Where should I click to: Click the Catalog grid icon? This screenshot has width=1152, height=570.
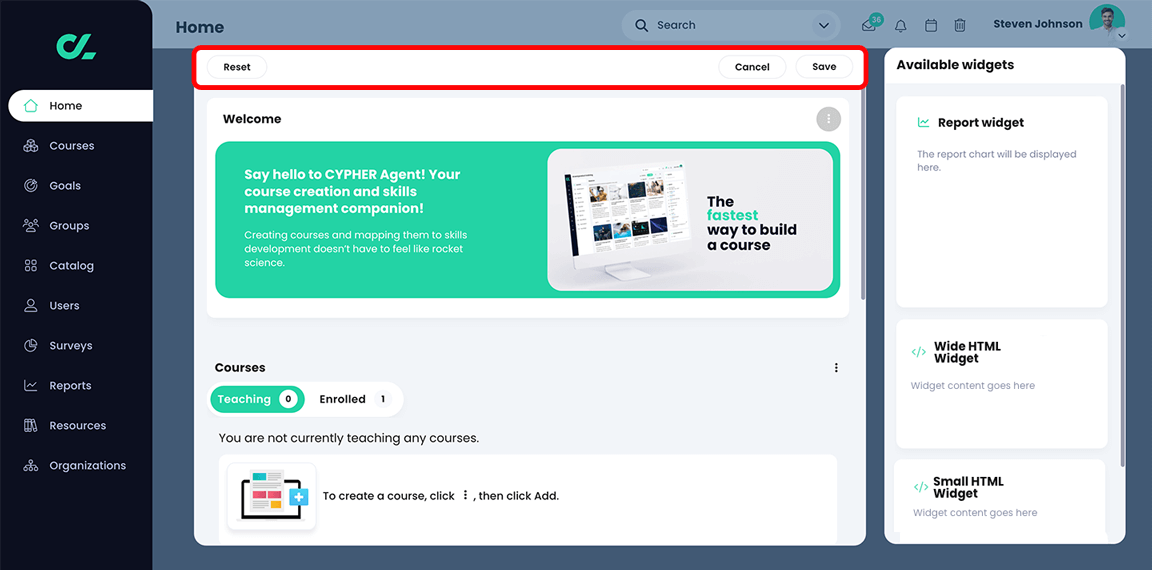pyautogui.click(x=30, y=265)
